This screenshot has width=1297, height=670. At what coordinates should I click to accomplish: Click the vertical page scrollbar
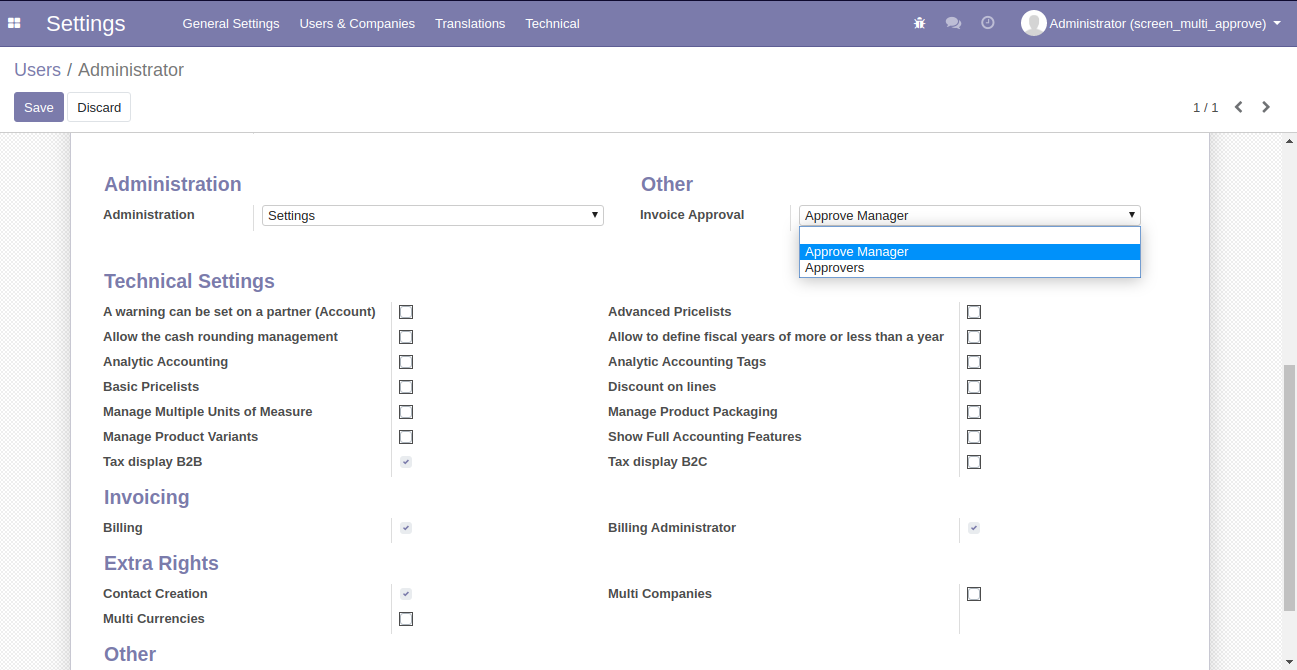(1289, 486)
